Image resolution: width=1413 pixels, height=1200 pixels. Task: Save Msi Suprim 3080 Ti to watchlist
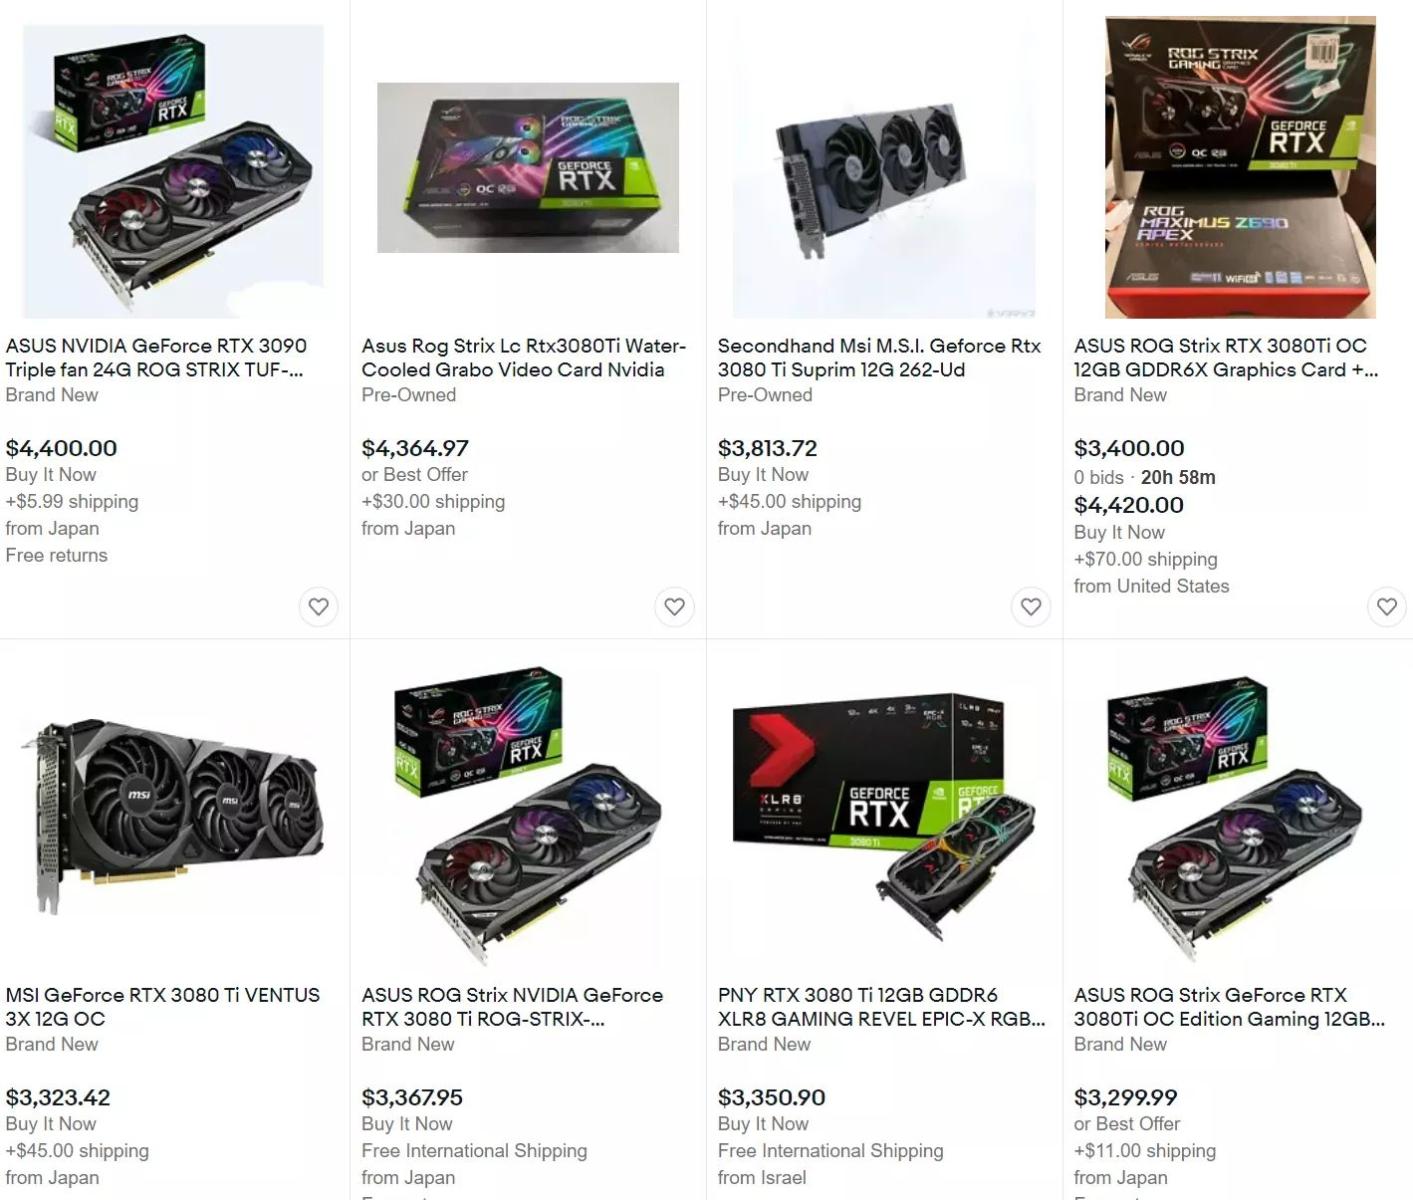1030,606
